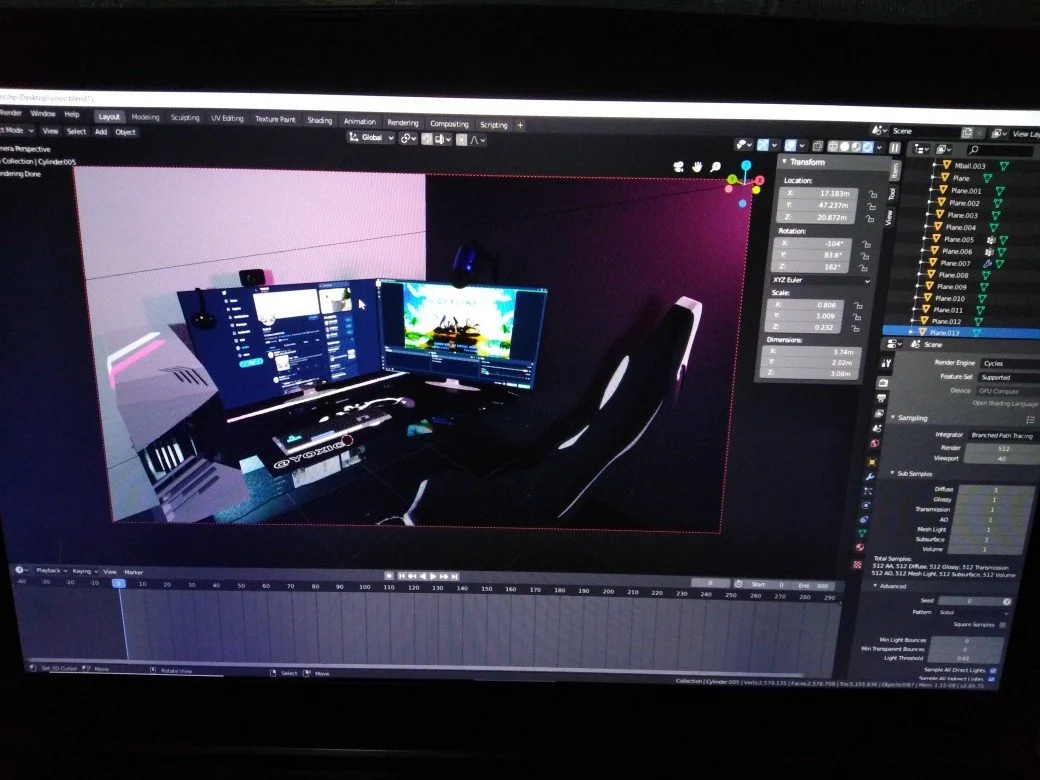The width and height of the screenshot is (1040, 780).
Task: Toggle Square Samples checkbox
Action: (1002, 625)
